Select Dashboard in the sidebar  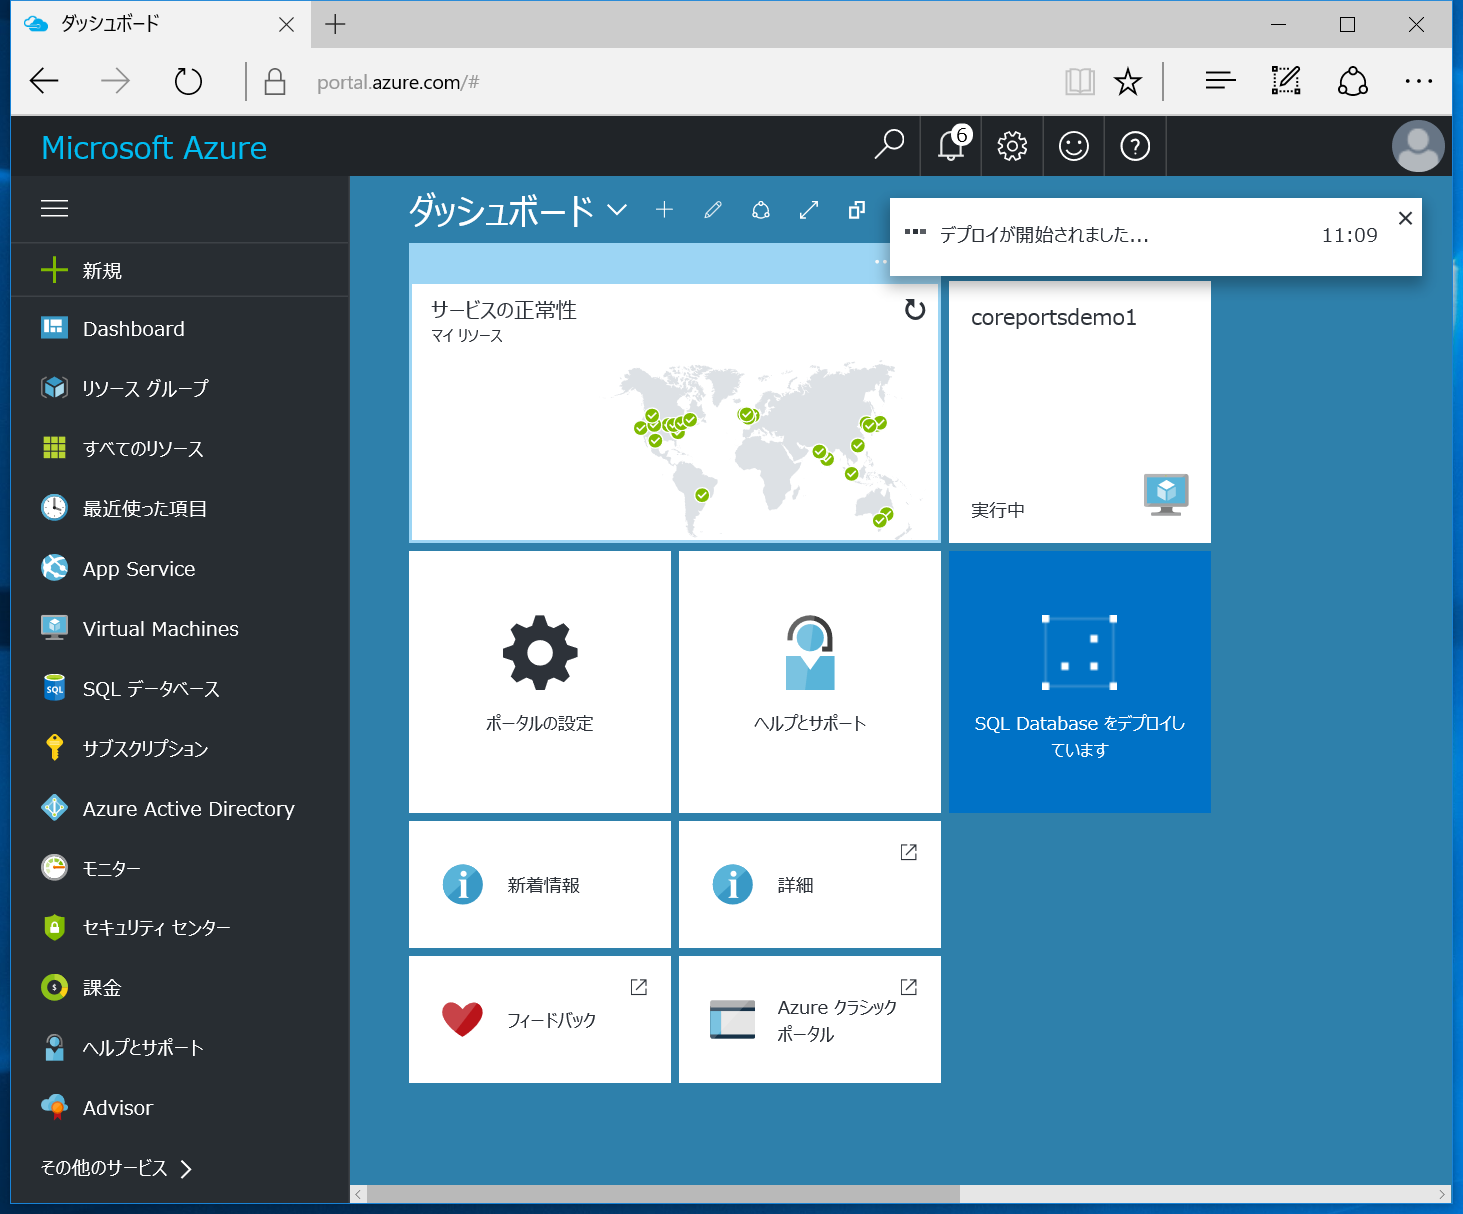point(180,328)
